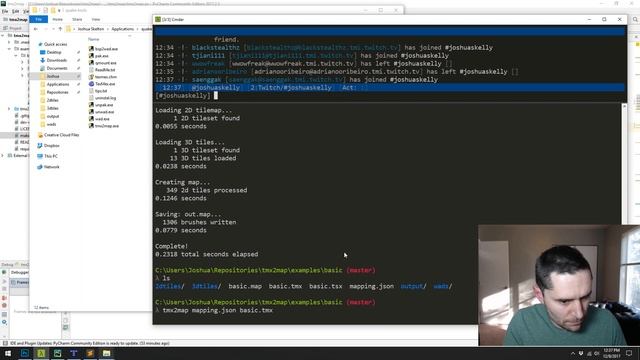
Task: Click Applications in the Explorer address breadcrumb
Action: coord(122,29)
